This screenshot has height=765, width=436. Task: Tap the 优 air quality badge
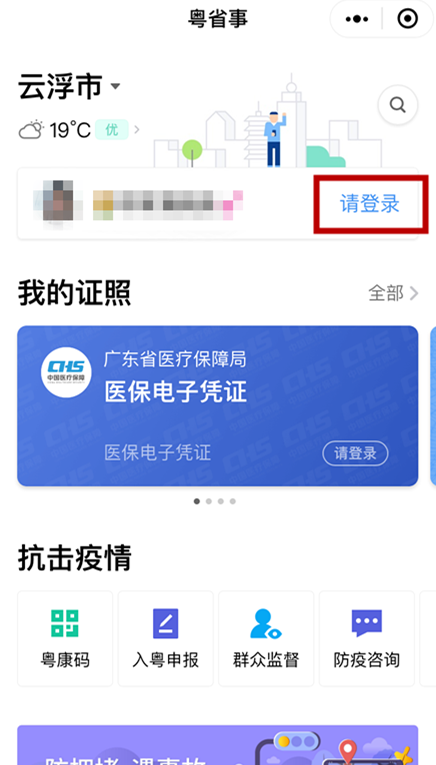(112, 130)
